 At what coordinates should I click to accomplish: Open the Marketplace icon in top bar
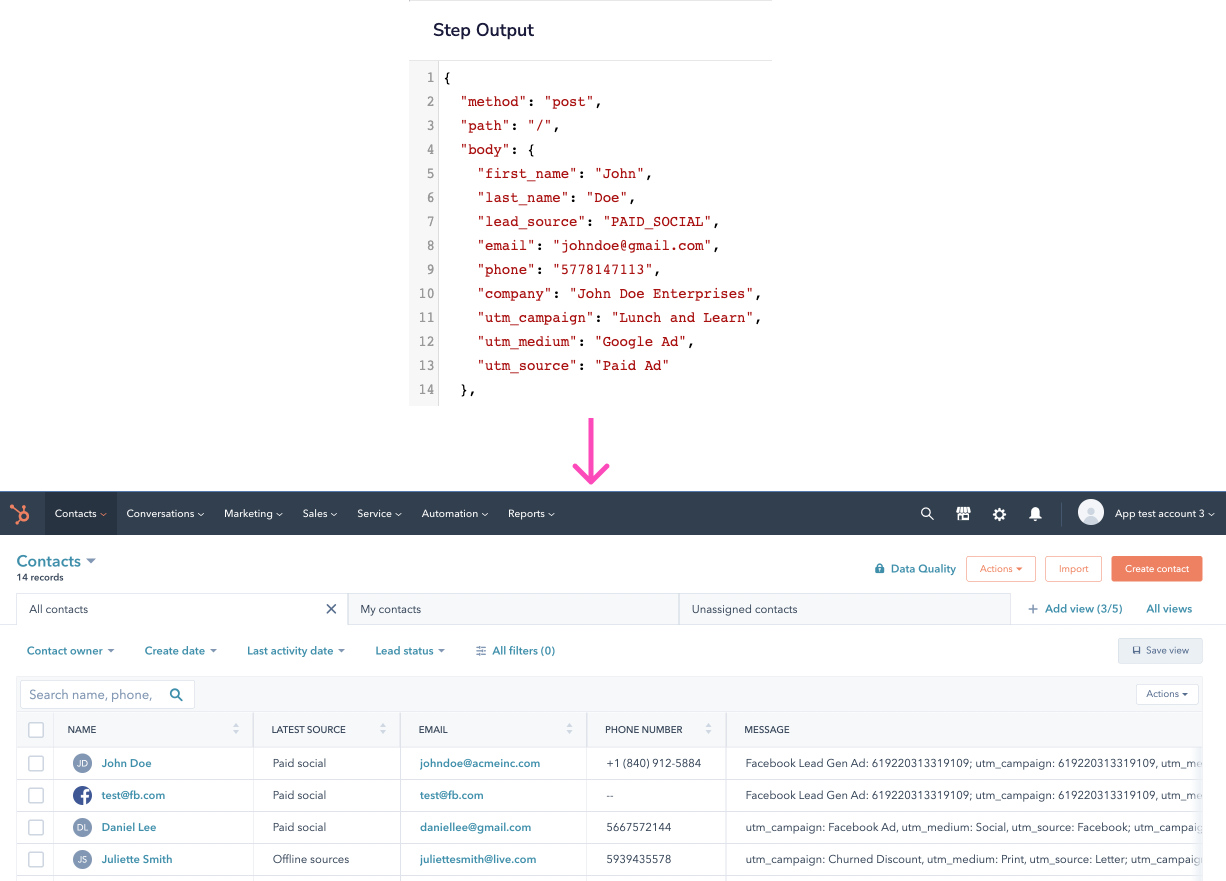click(963, 514)
